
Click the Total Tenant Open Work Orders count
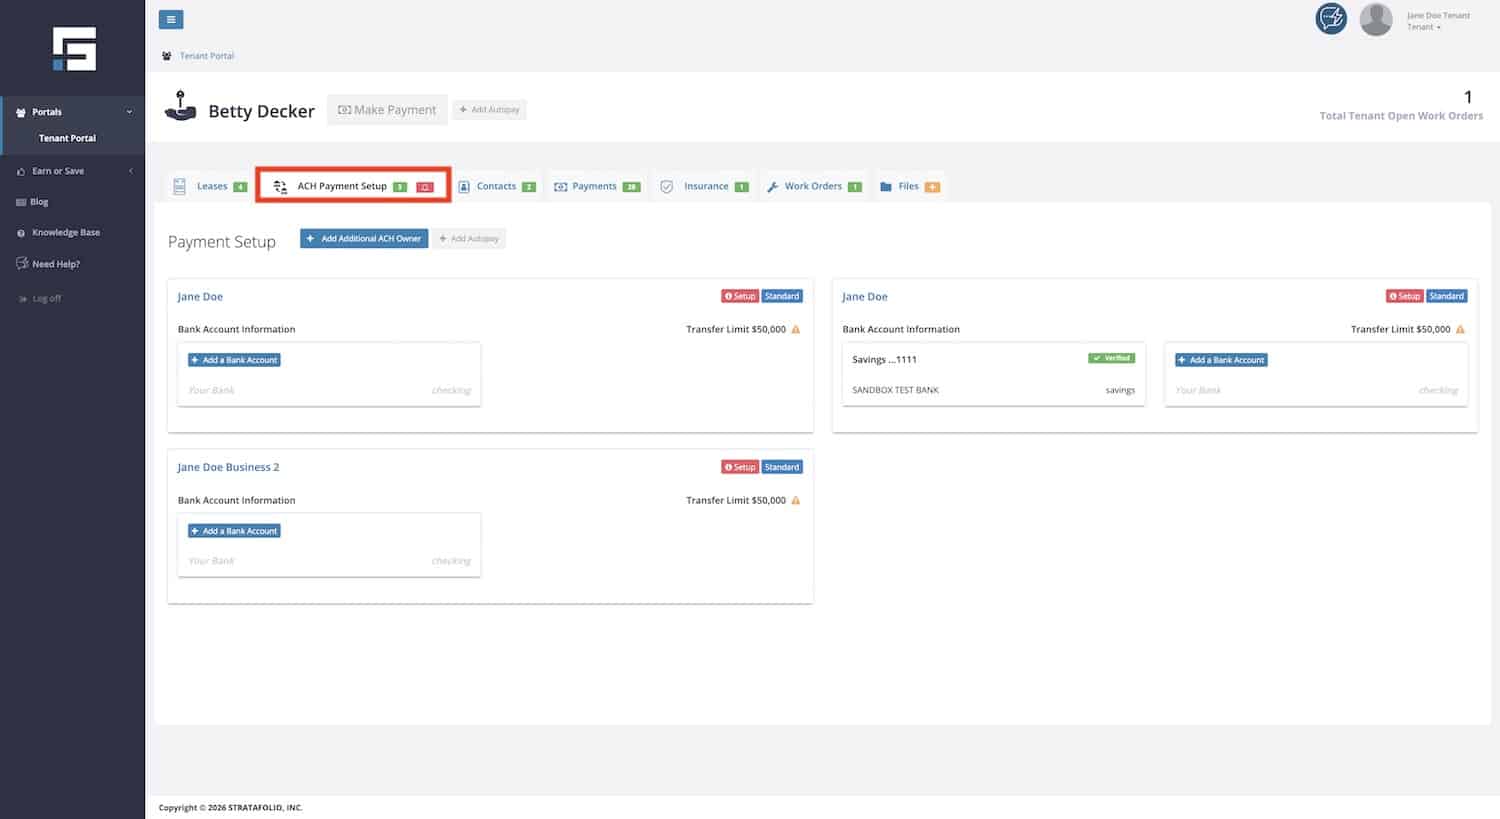tap(1468, 97)
